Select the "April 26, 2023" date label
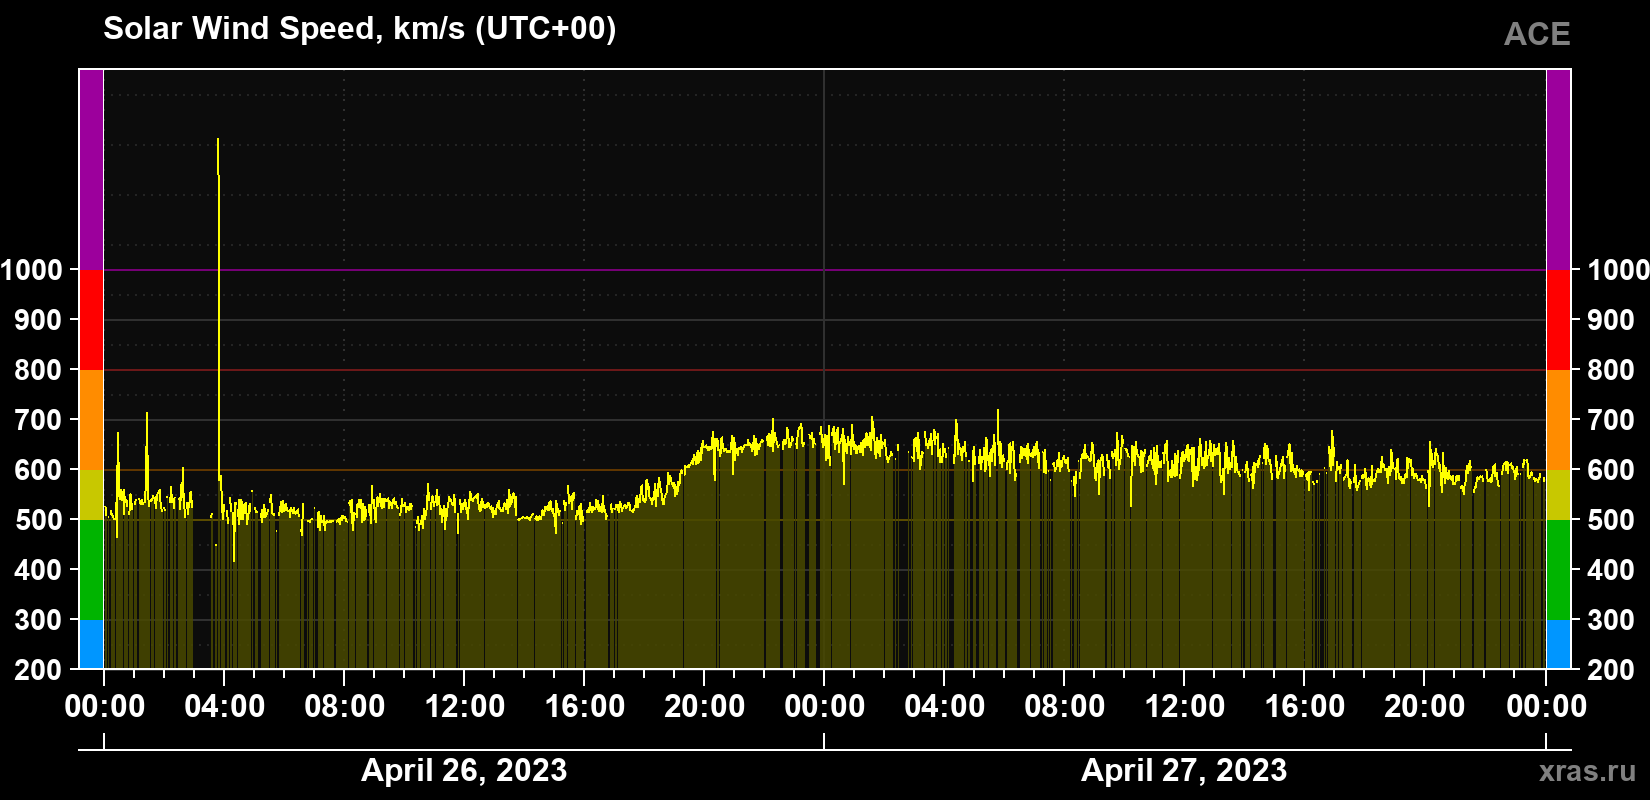Screen dimensions: 1650x800 pyautogui.click(x=464, y=770)
